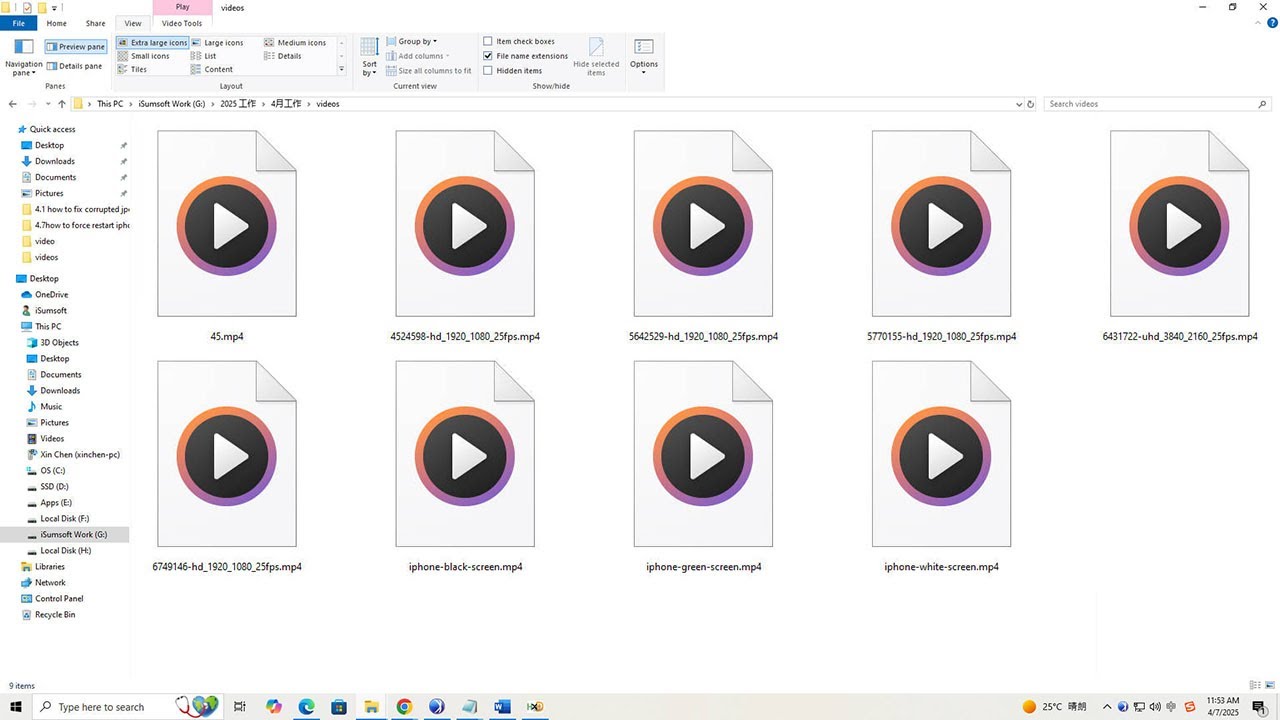Open the Windows Start menu
The height and width of the screenshot is (720, 1280).
click(x=16, y=707)
